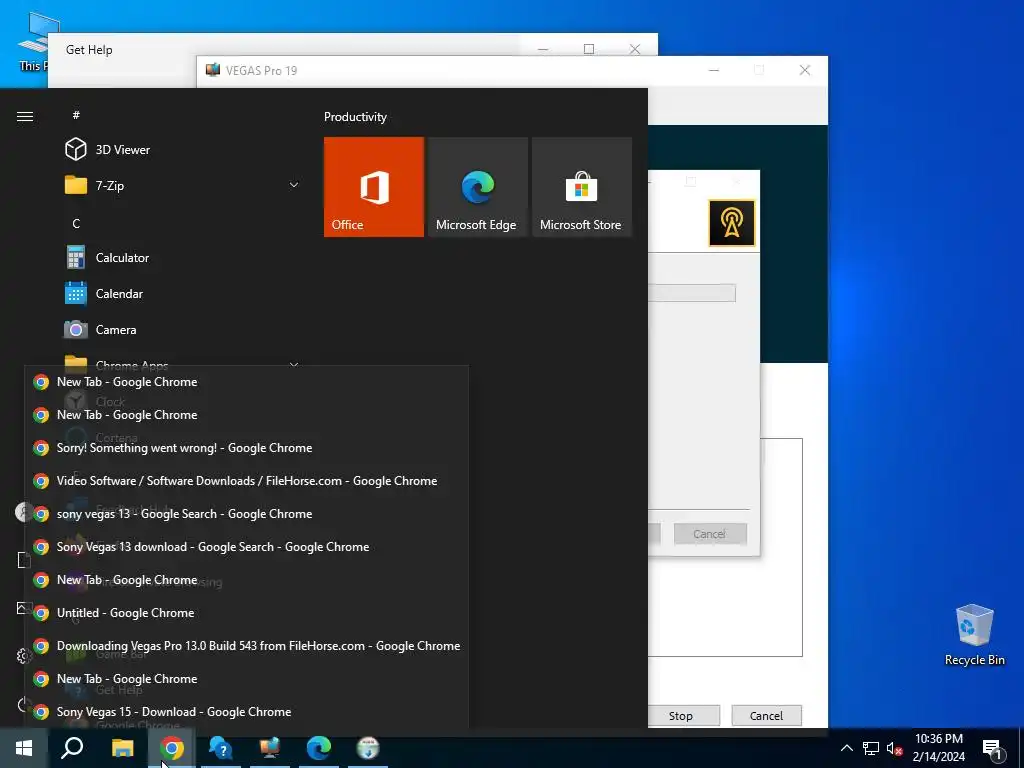Expand the 7-Zip folder chevron
This screenshot has width=1024, height=768.
[294, 185]
